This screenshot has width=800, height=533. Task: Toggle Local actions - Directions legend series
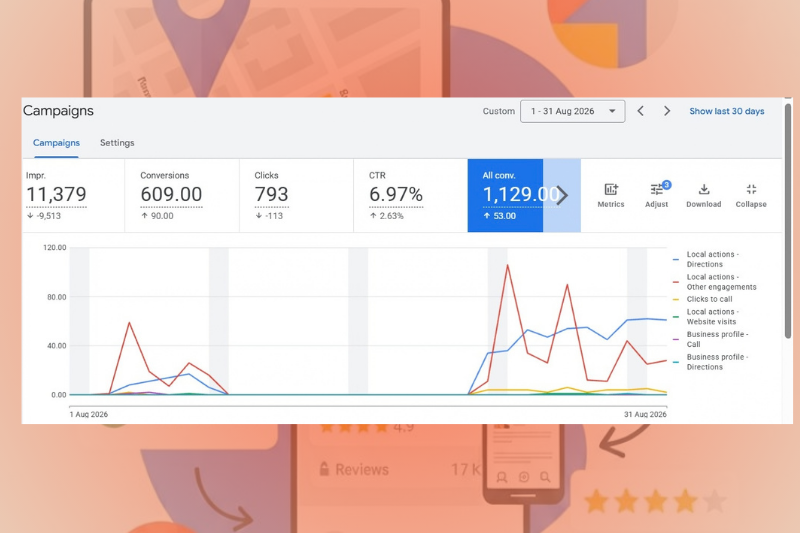point(706,259)
